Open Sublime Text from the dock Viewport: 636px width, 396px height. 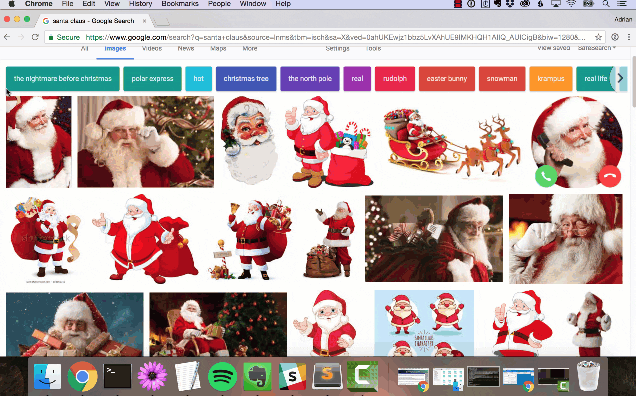tap(327, 376)
